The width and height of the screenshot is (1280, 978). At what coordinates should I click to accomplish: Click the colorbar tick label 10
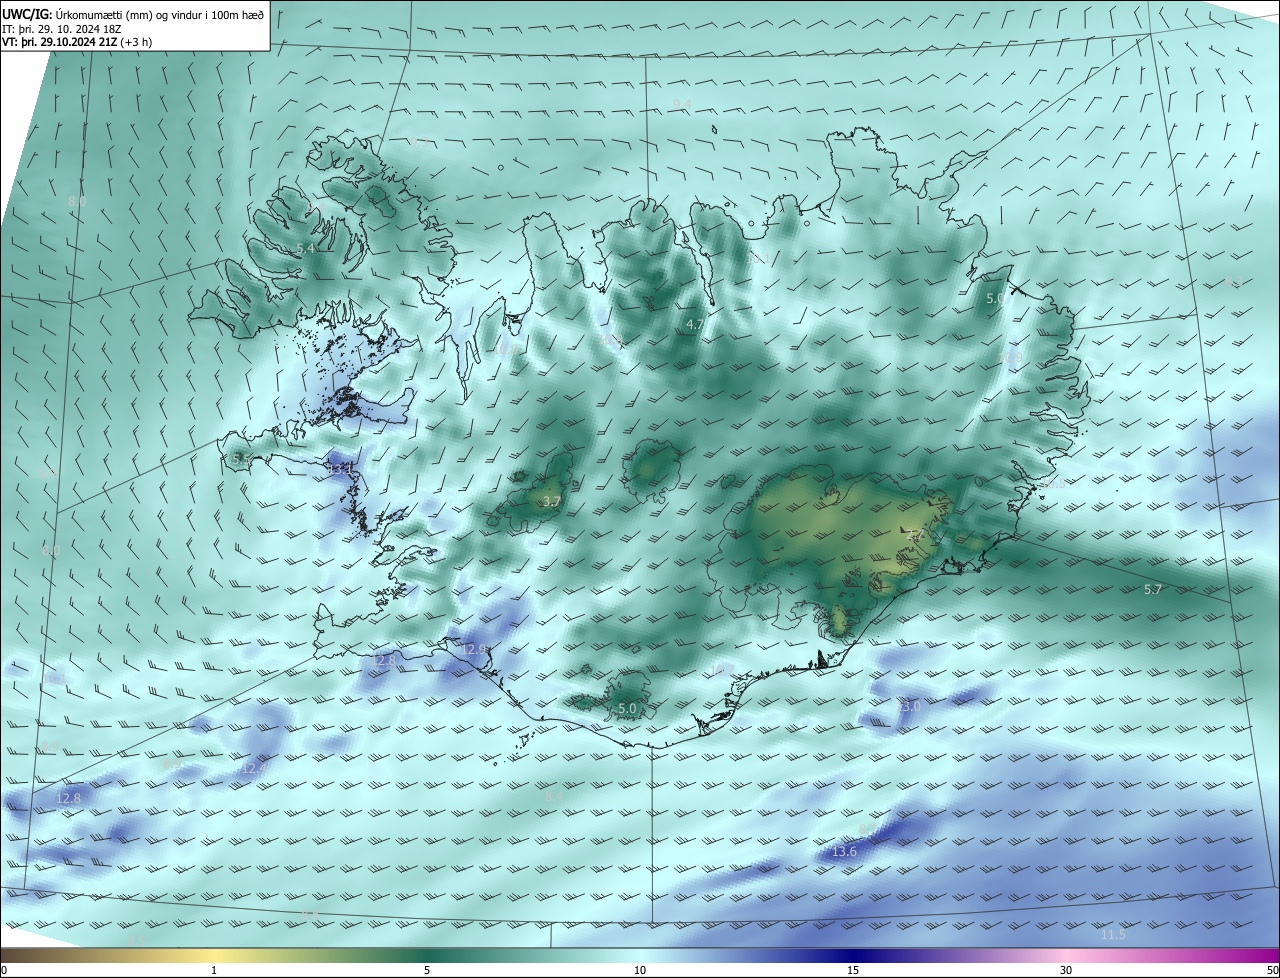click(640, 970)
